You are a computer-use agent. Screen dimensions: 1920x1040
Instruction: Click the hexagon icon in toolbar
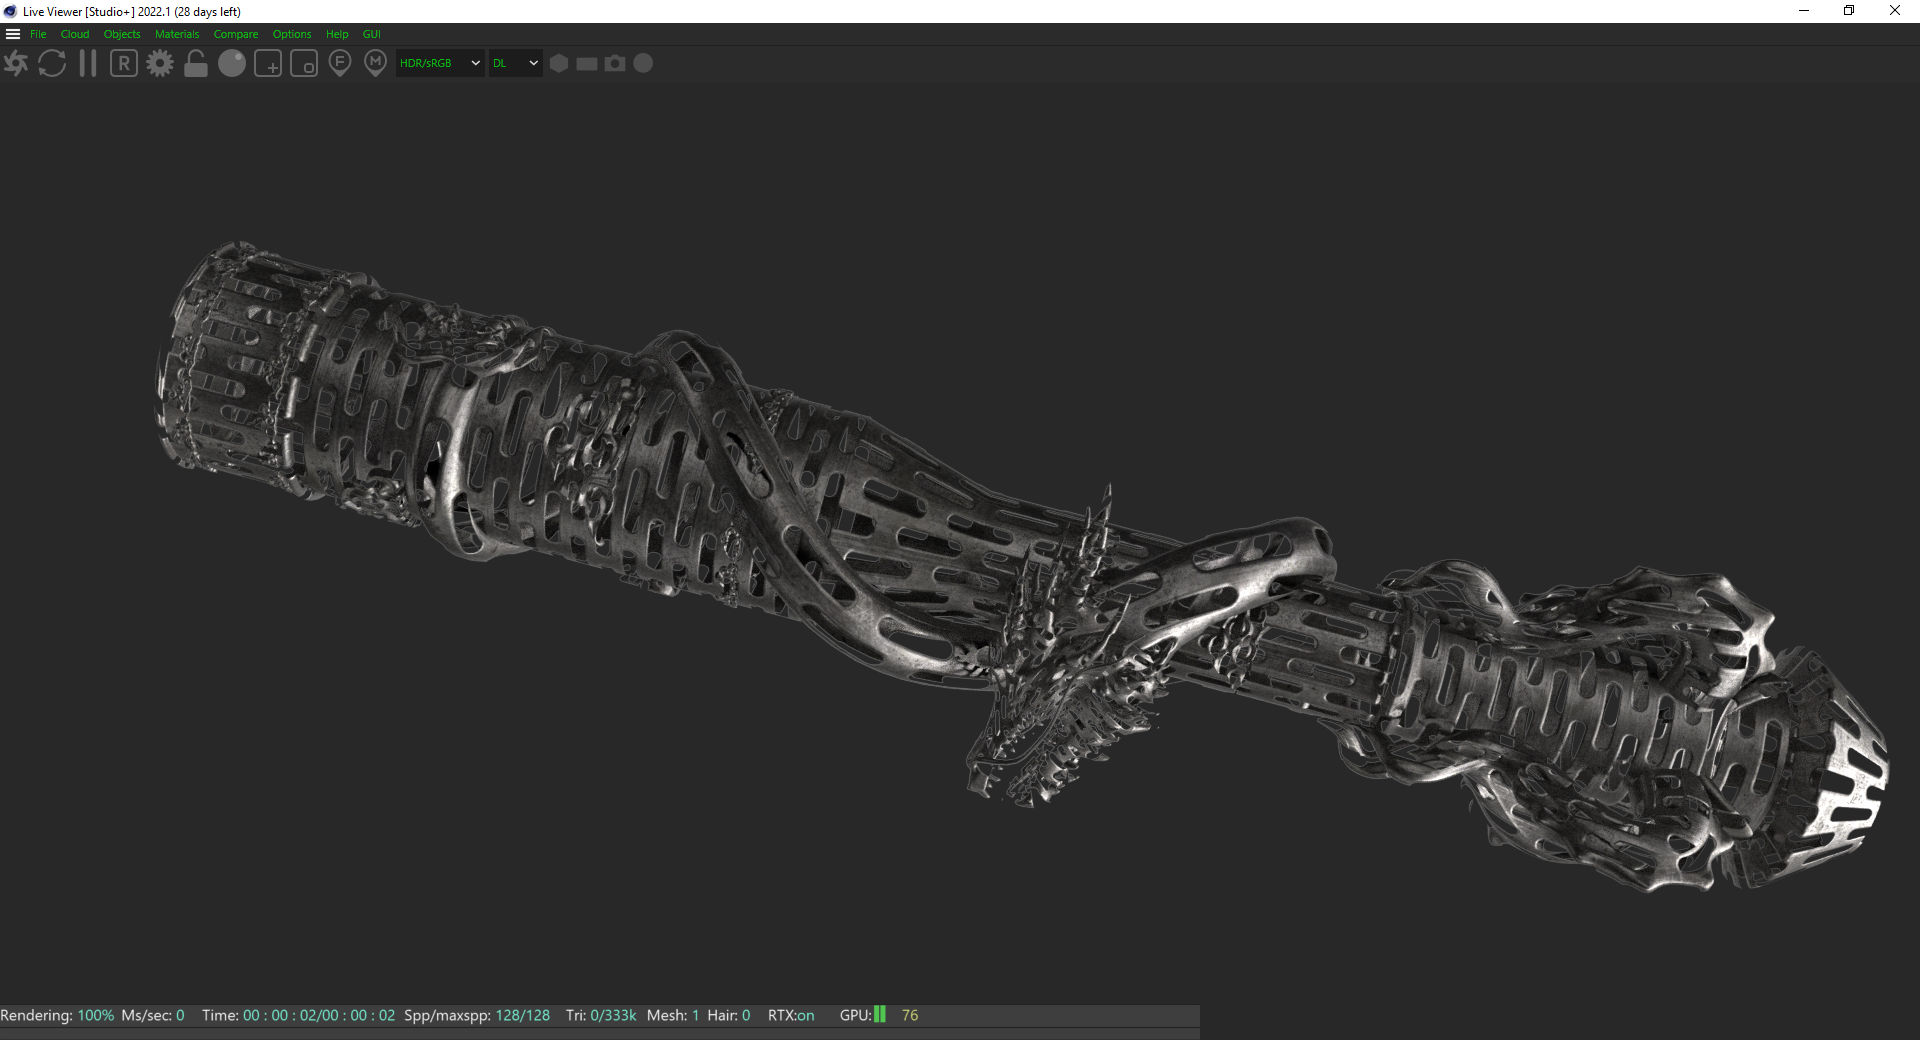559,63
